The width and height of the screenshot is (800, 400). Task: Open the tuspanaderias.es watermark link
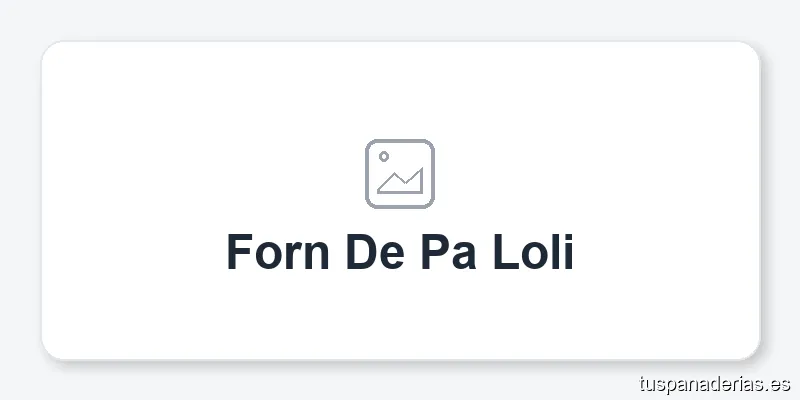(714, 384)
